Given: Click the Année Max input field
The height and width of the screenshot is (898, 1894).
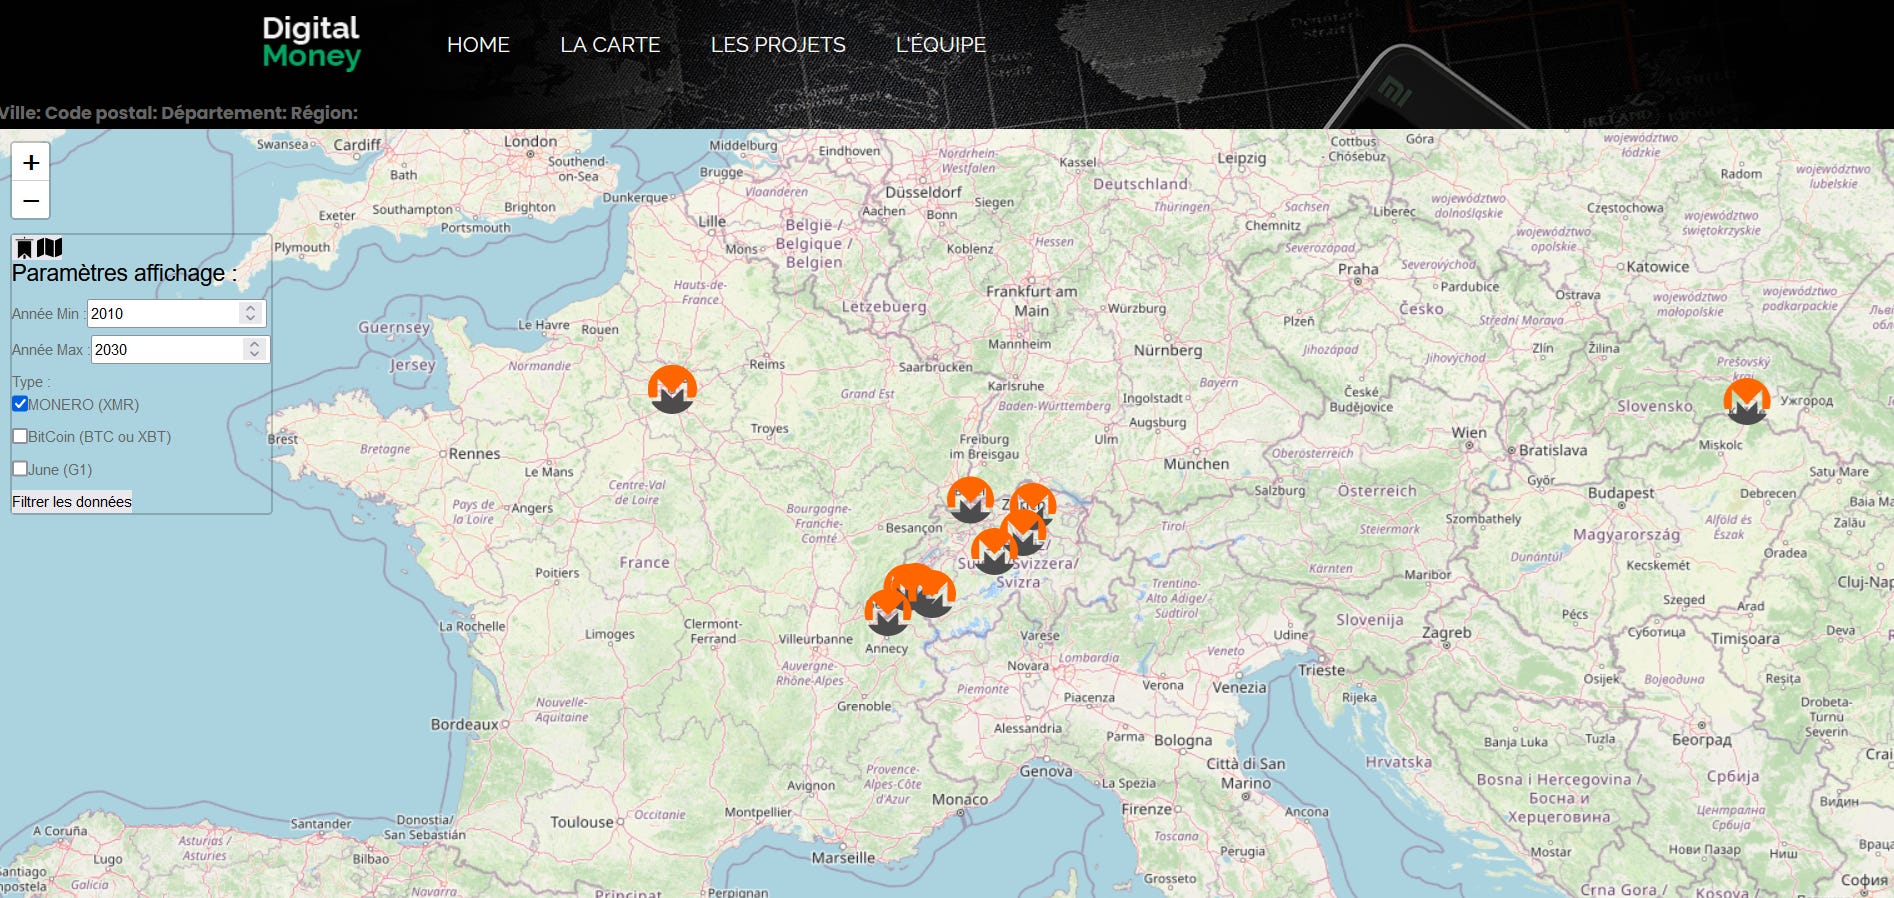Looking at the screenshot, I should tap(180, 349).
